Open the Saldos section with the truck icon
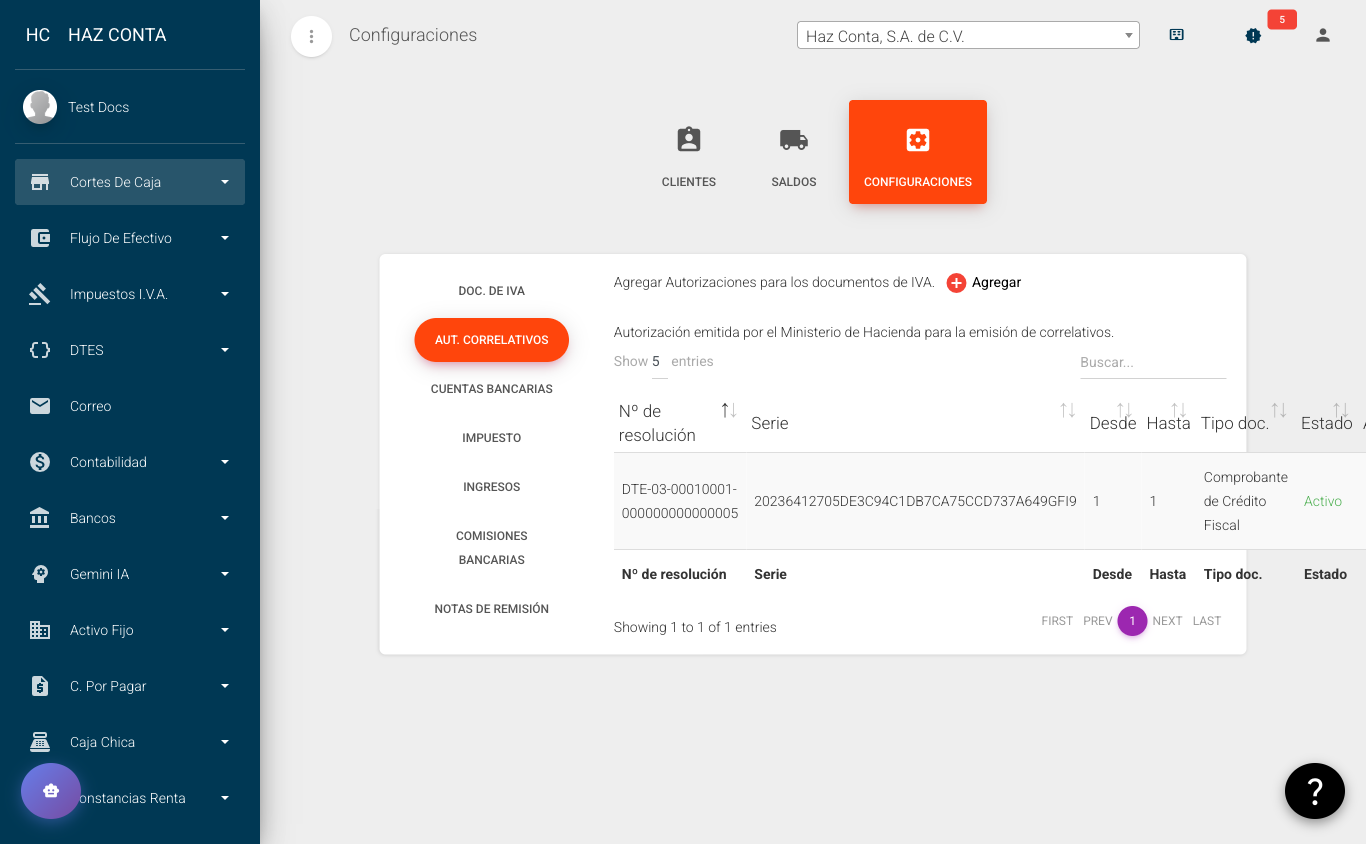Image resolution: width=1366 pixels, height=844 pixels. [x=793, y=151]
